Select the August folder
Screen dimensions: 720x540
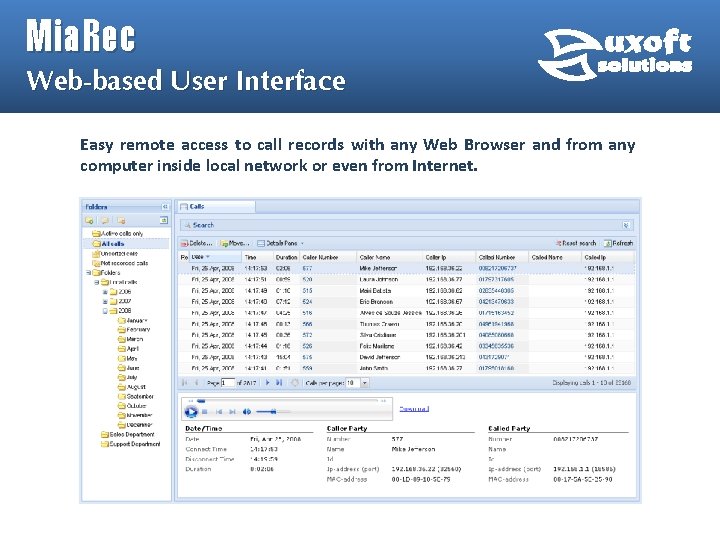pos(132,387)
